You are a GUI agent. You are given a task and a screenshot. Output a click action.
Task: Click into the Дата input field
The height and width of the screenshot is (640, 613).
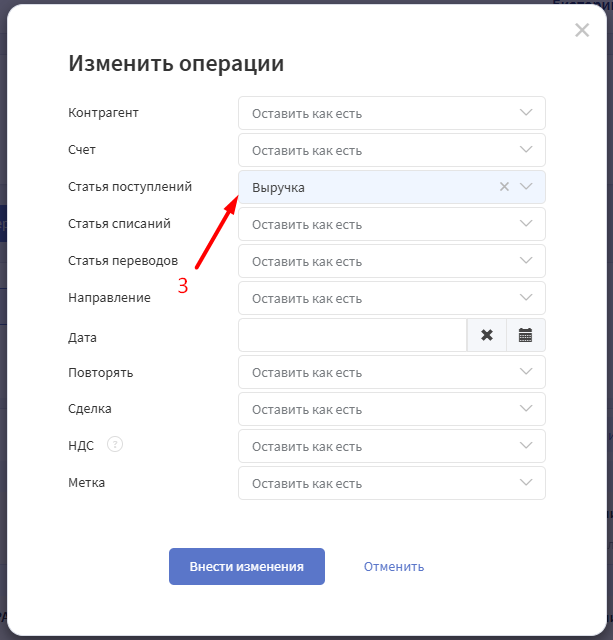click(x=352, y=335)
